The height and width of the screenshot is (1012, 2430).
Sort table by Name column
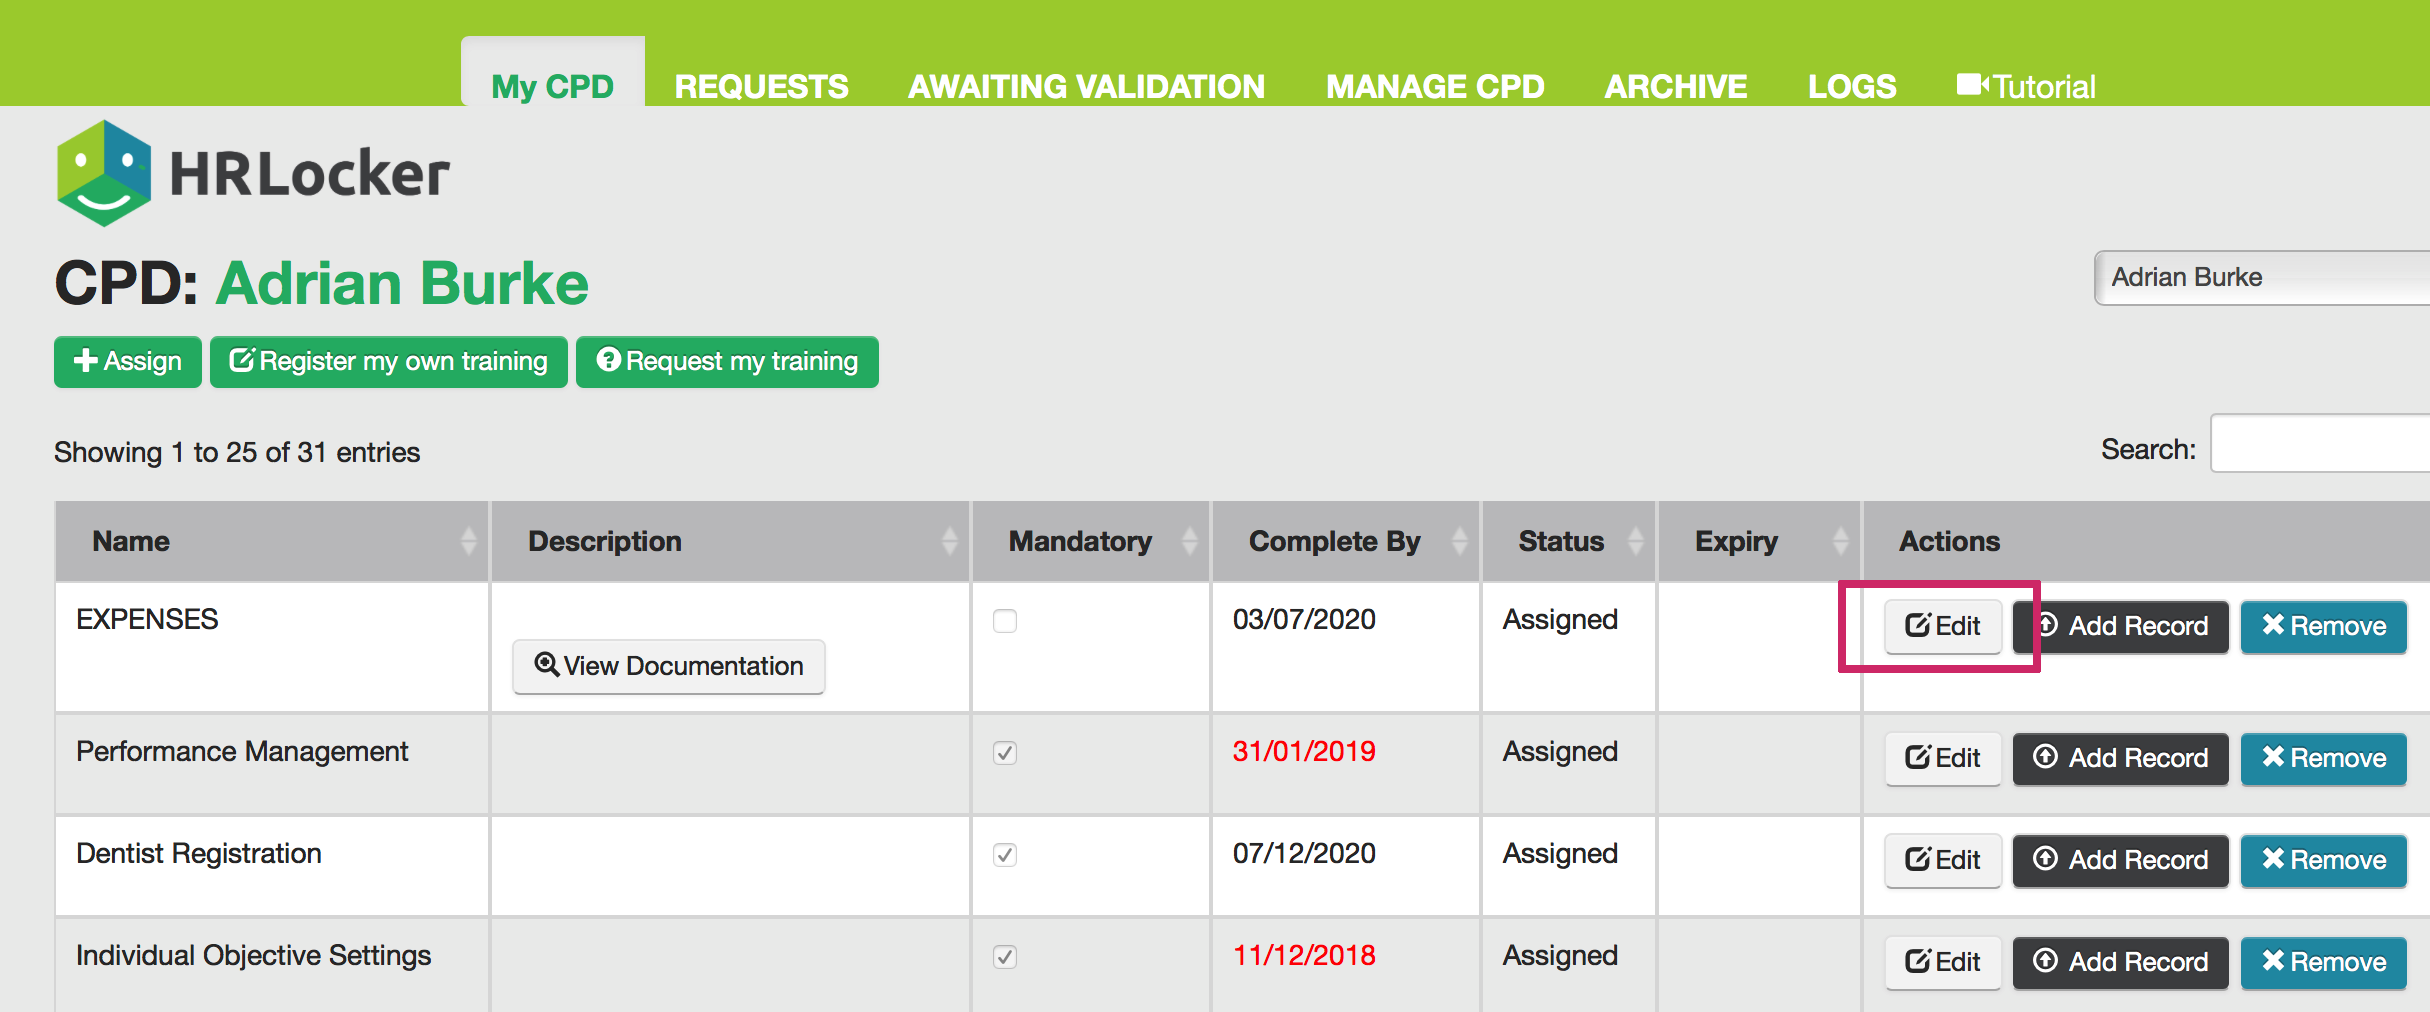coord(271,541)
